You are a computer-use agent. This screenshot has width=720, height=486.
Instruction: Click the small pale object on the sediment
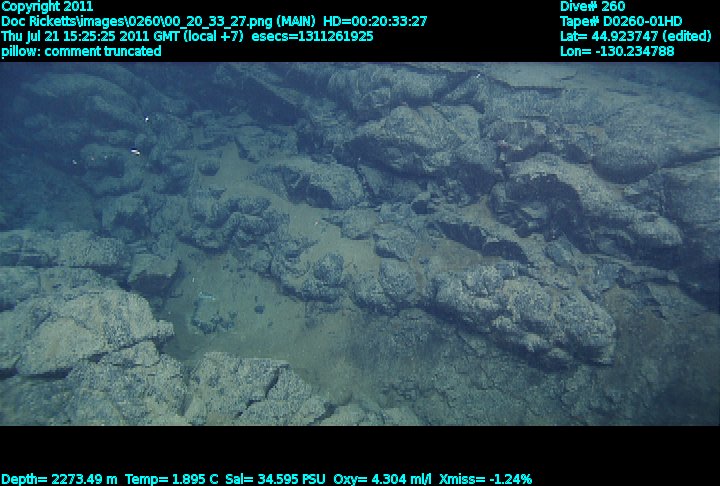(x=206, y=295)
